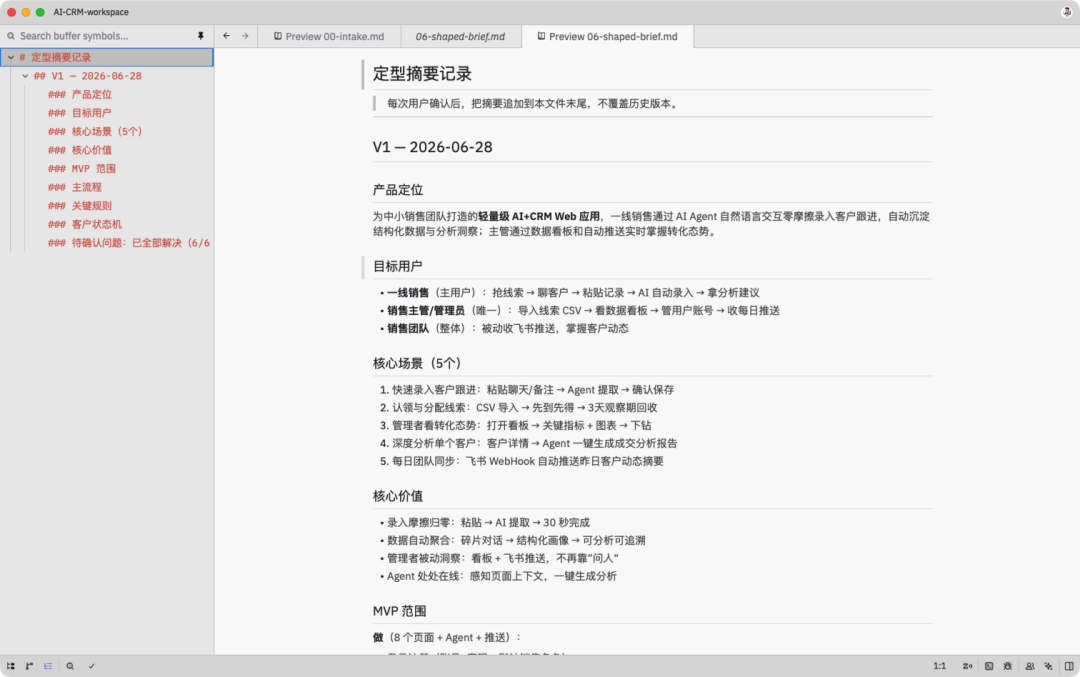Click the 做（8 个页面 + Agent + 推送） line
This screenshot has height=677, width=1080.
(x=448, y=638)
